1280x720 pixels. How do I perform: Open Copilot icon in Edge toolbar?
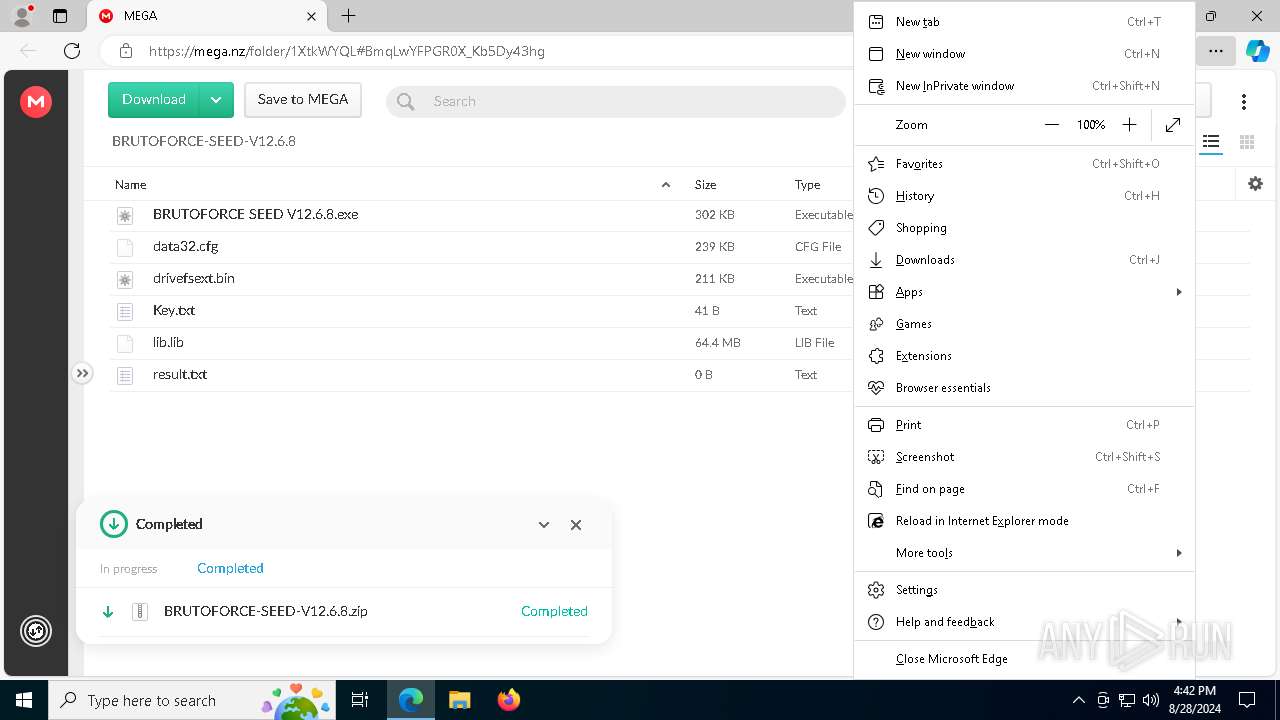point(1257,51)
